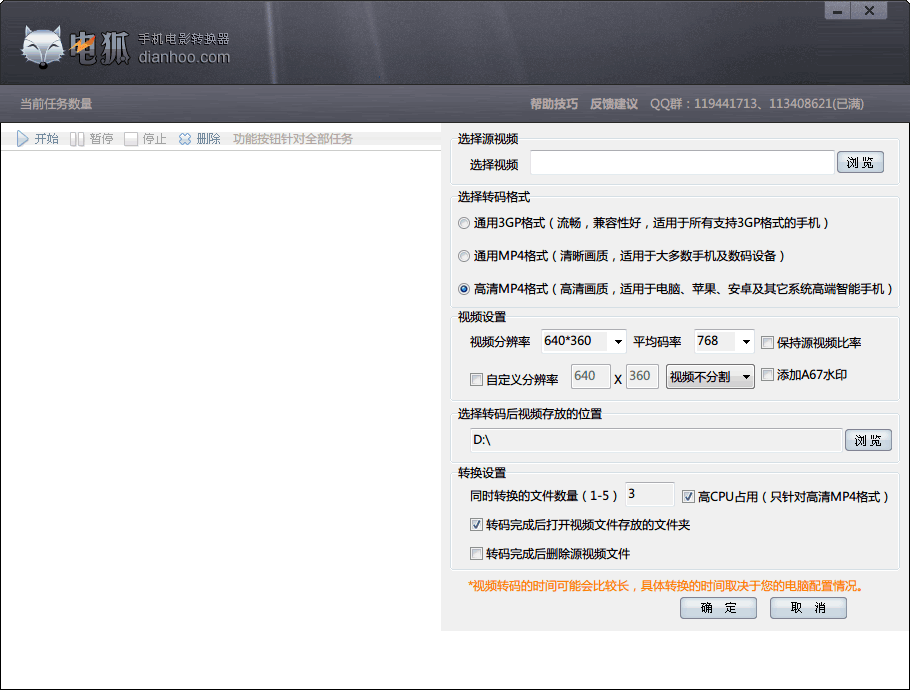Click the 电狐 fox logo icon
Screen dimensions: 910x690
coord(43,47)
